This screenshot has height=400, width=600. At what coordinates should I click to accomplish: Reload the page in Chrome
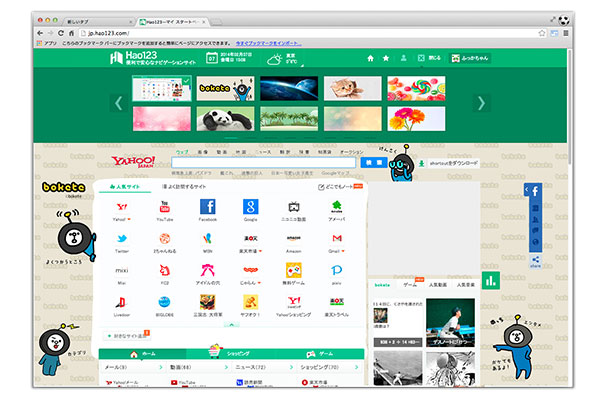pos(61,33)
